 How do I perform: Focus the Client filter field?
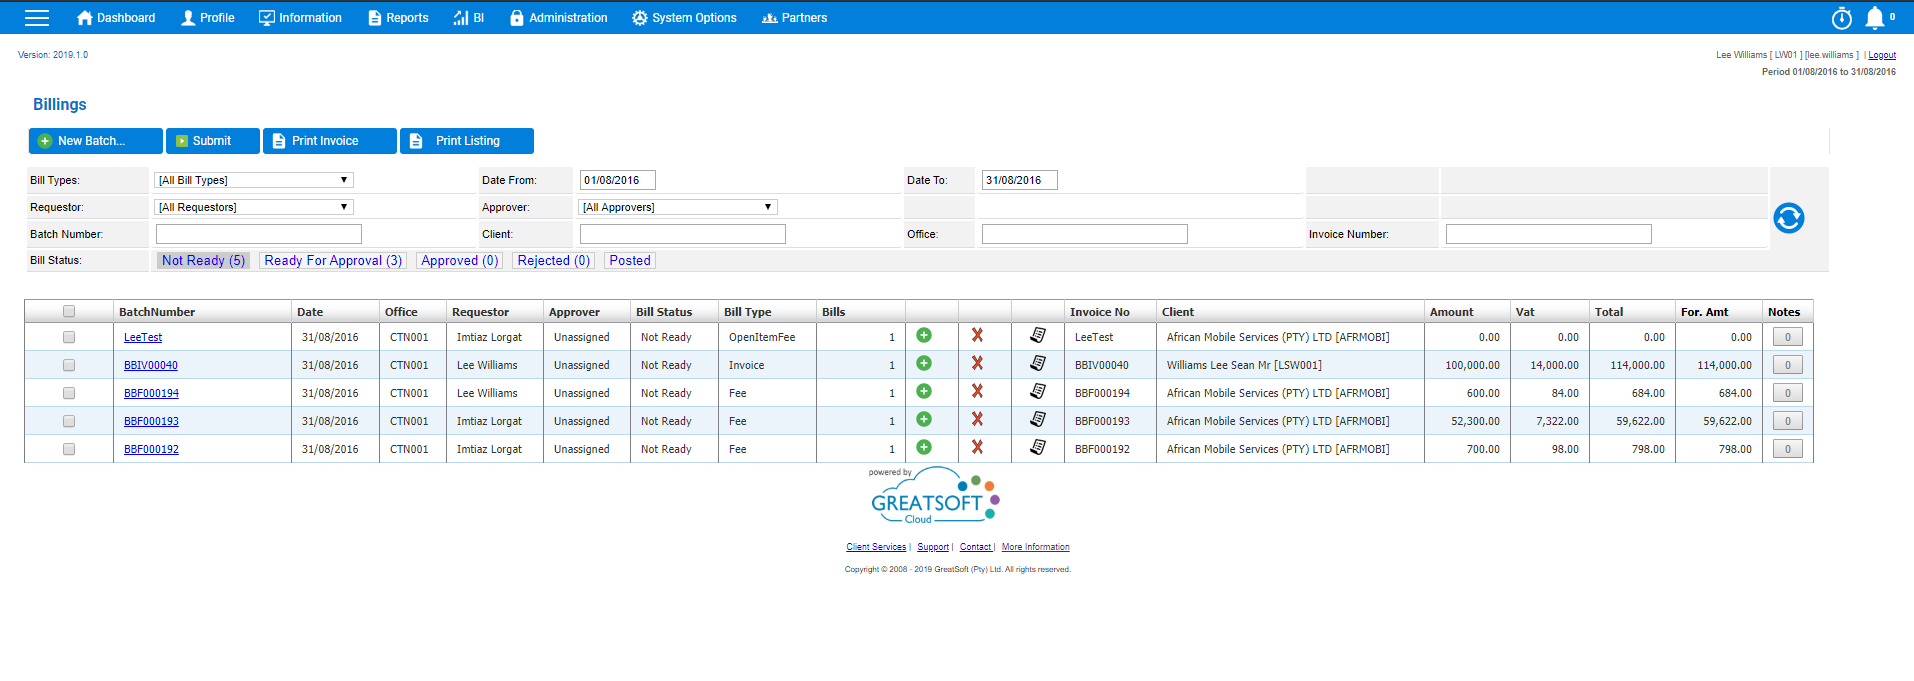[x=683, y=234]
